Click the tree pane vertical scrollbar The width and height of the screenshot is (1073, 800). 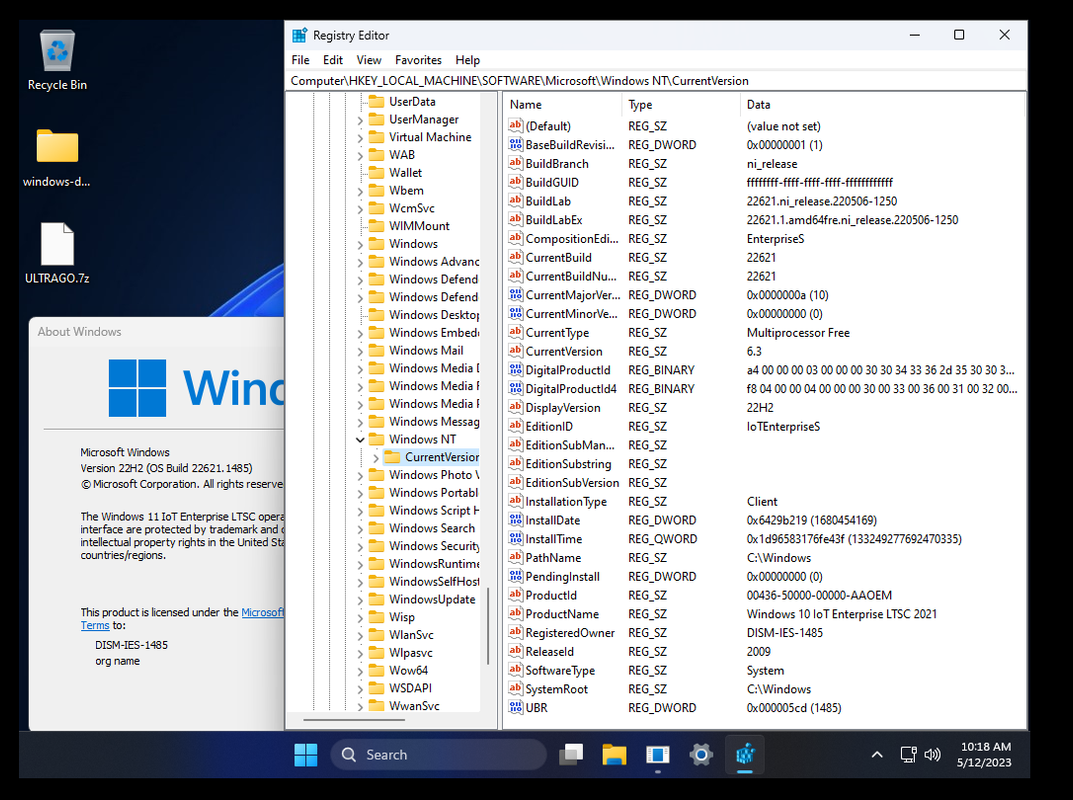tap(488, 626)
